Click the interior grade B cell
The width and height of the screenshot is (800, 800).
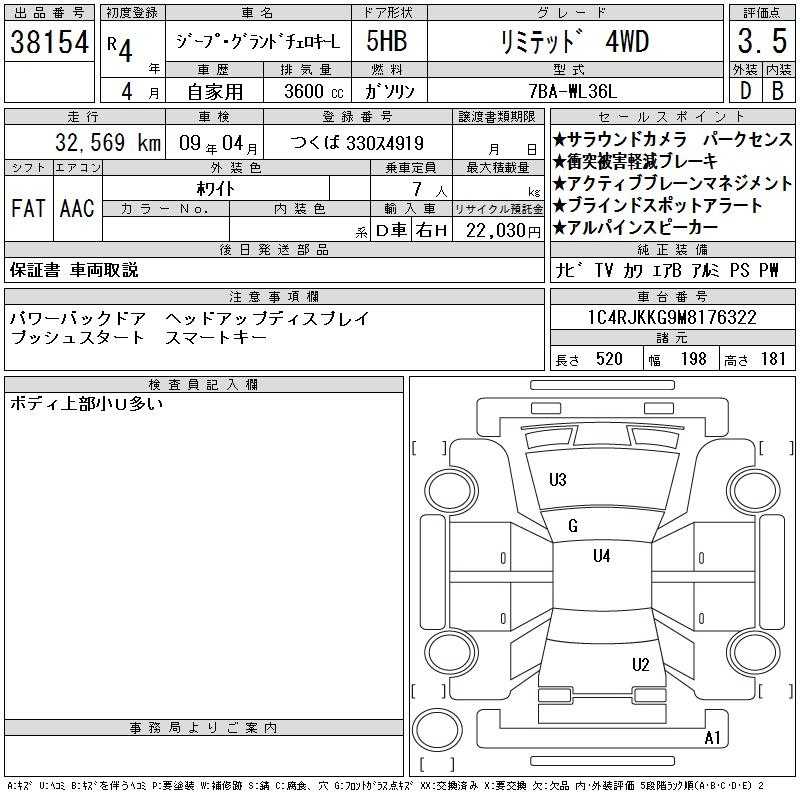pos(778,90)
